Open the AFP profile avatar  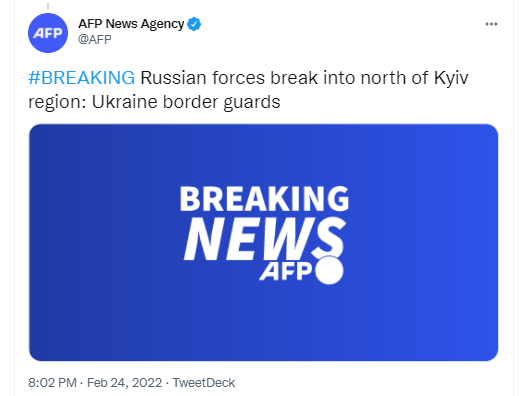[48, 33]
